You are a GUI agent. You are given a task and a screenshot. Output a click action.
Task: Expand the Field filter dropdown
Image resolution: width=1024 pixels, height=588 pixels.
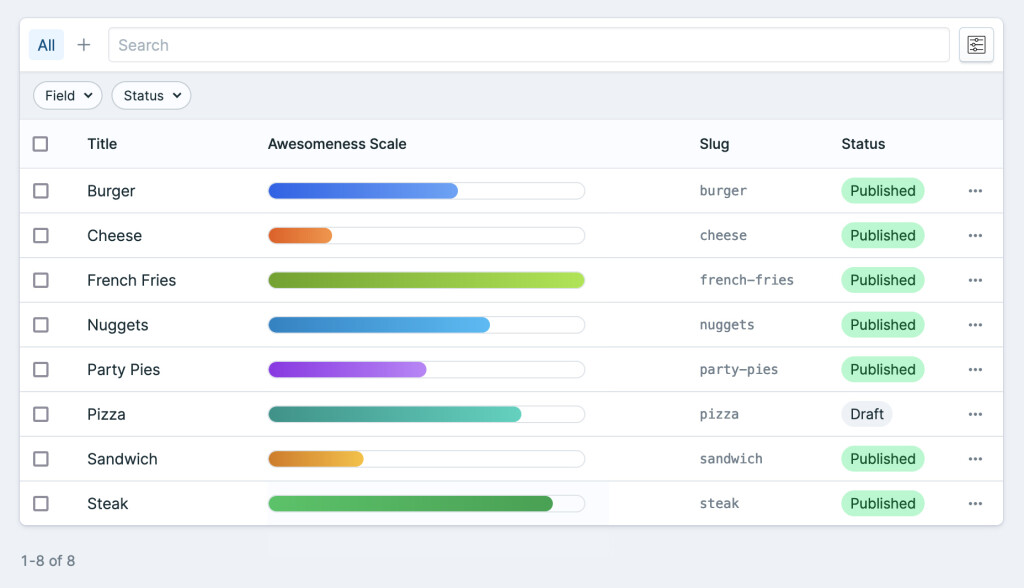(x=68, y=96)
